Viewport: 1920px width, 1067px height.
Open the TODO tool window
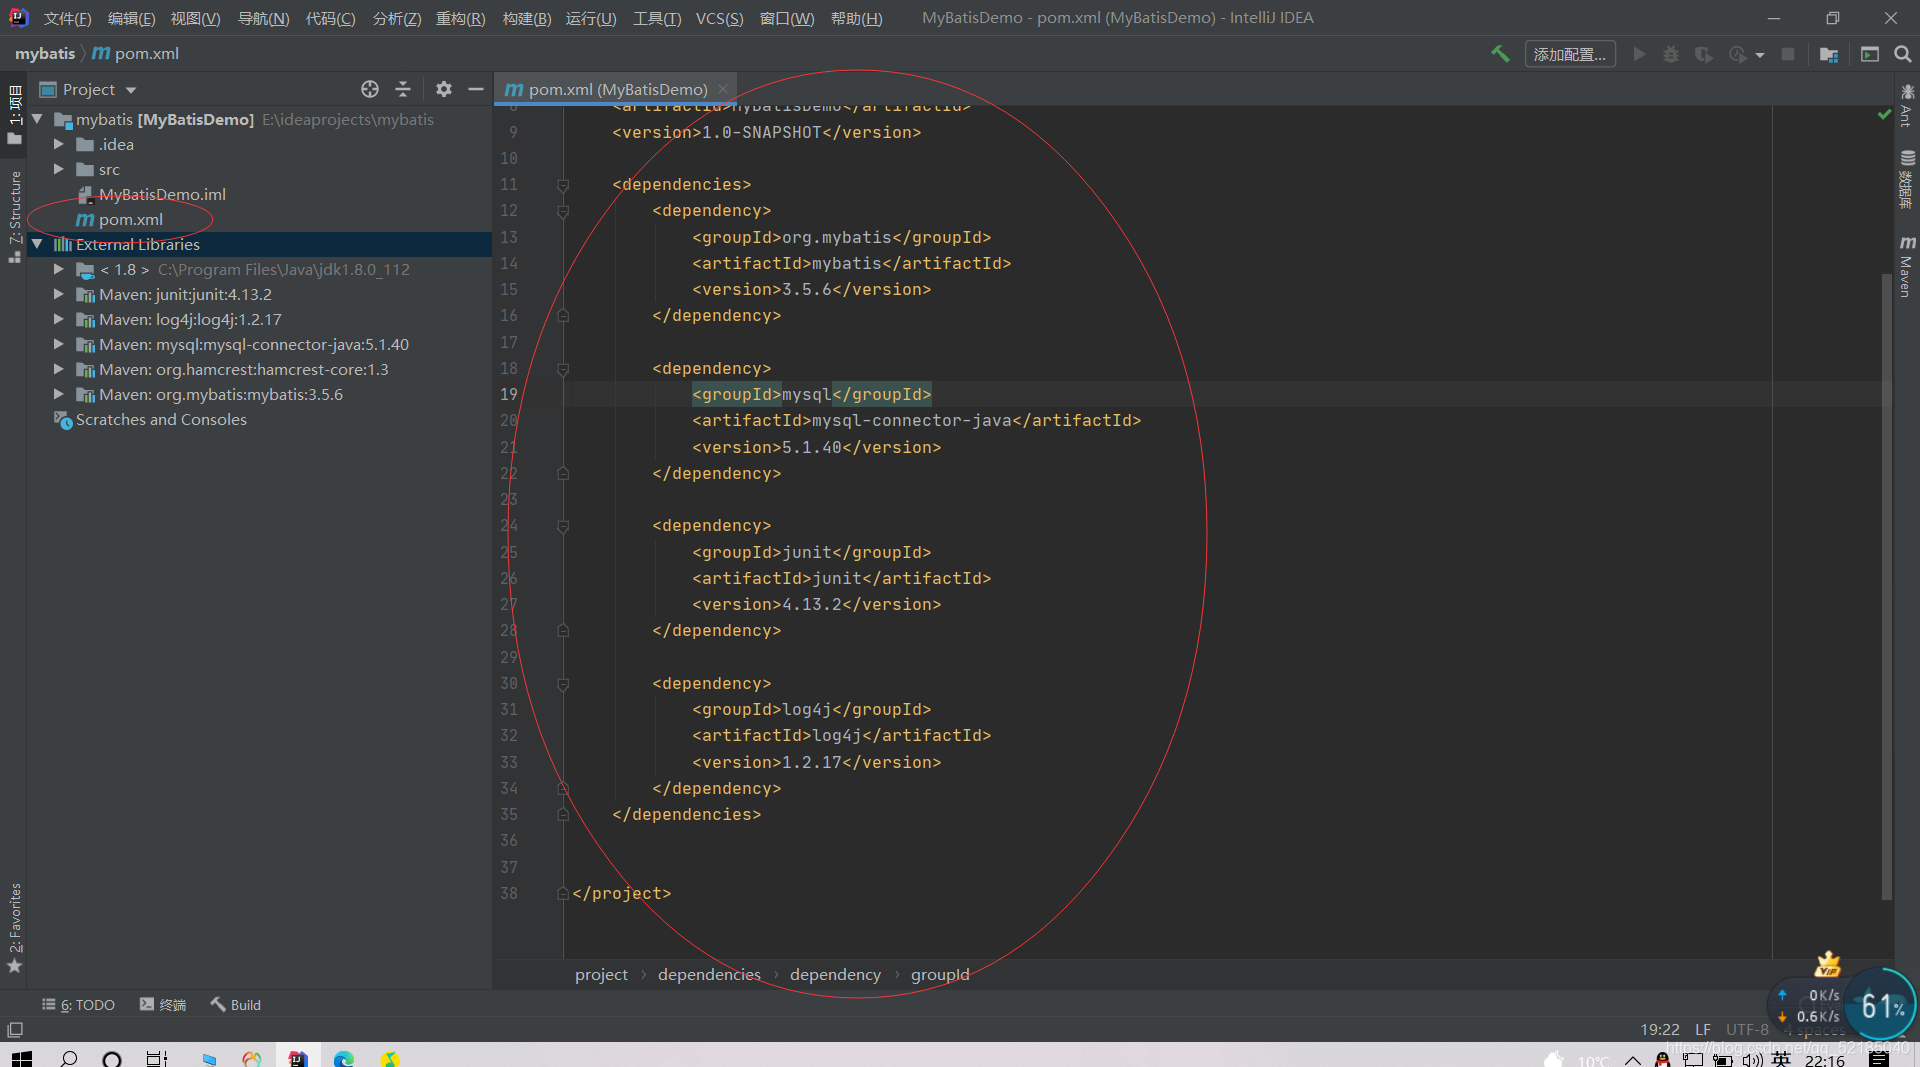point(79,1005)
